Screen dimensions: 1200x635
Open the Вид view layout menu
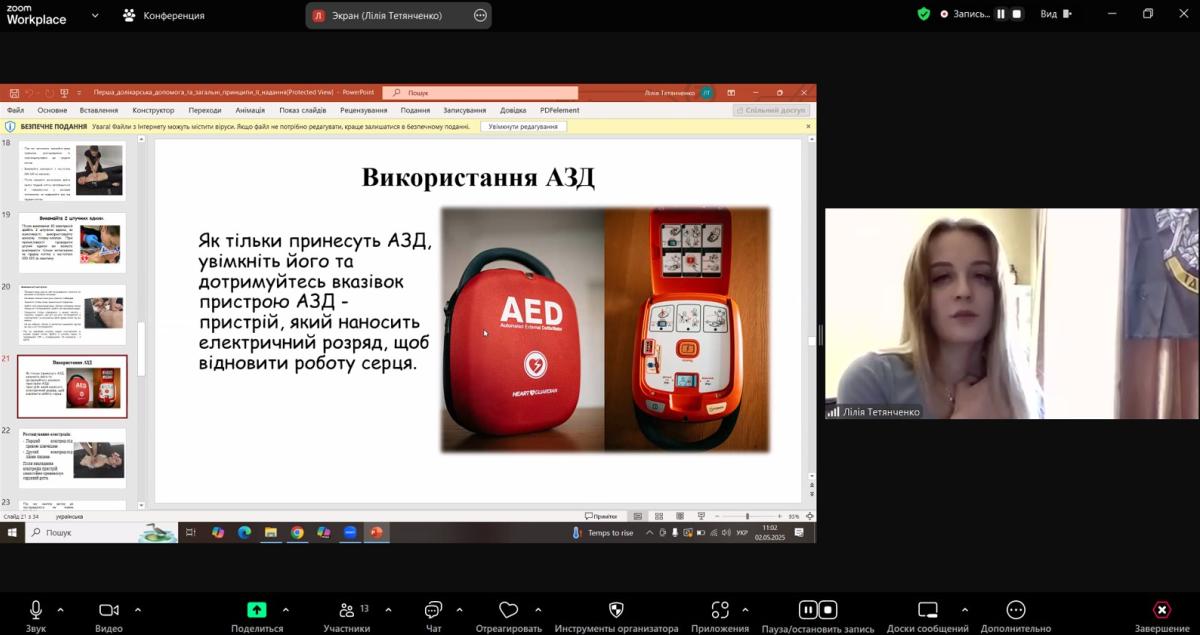(x=1056, y=14)
